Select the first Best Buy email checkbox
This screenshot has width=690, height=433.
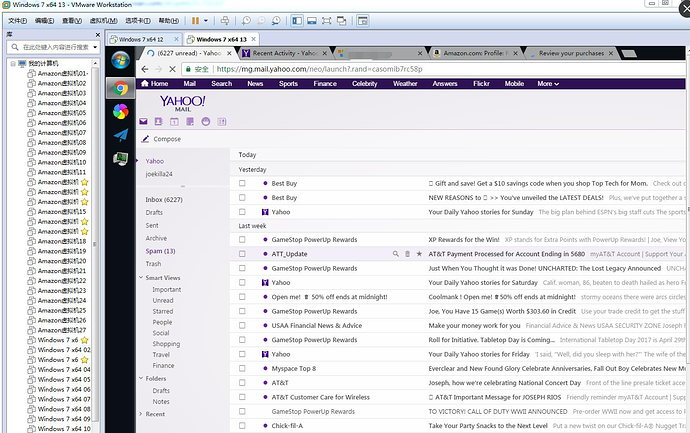point(241,184)
